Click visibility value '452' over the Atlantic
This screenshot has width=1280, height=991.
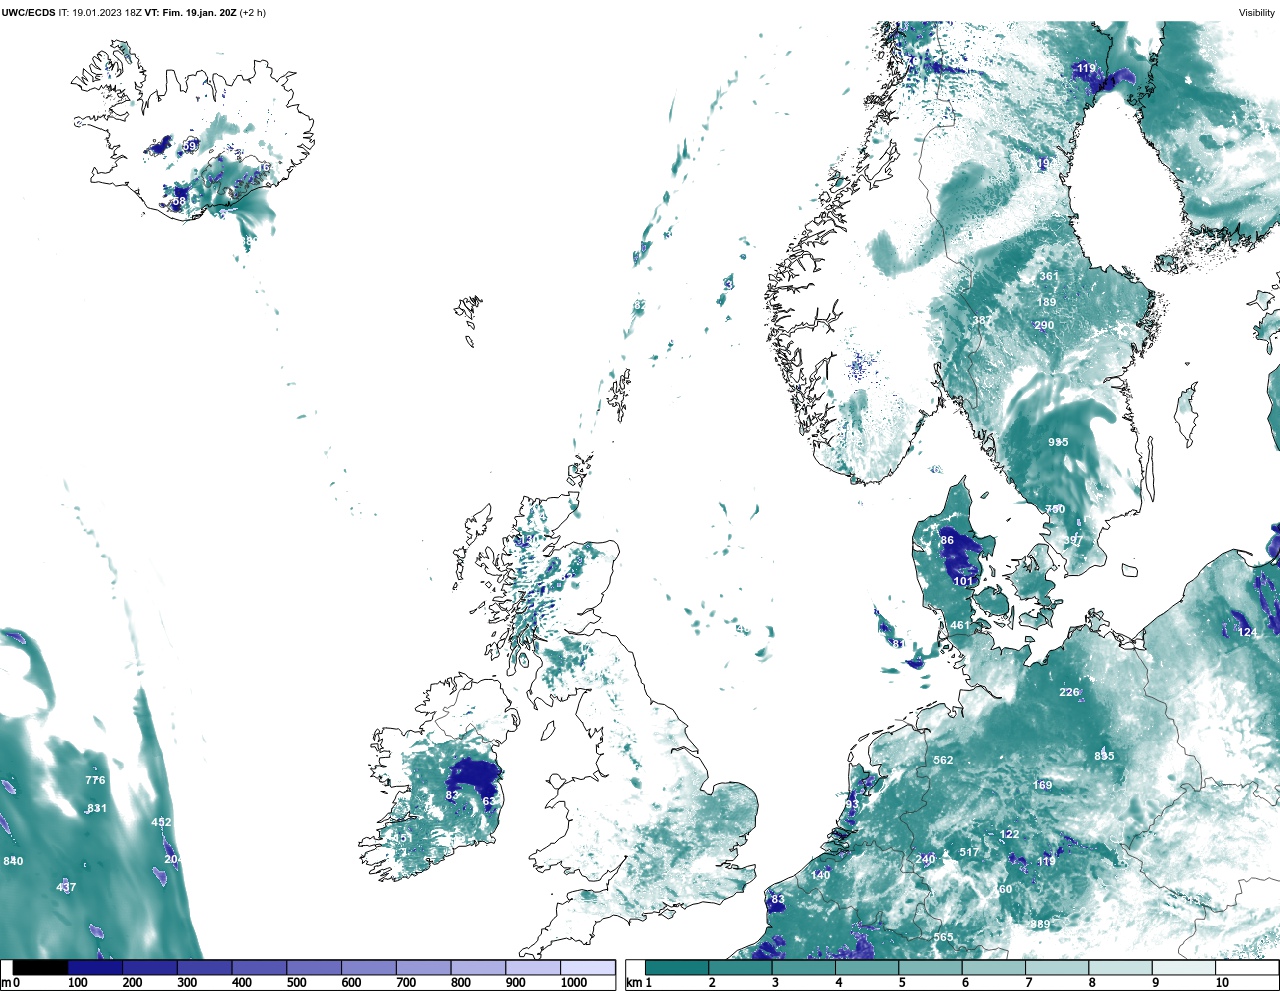161,822
